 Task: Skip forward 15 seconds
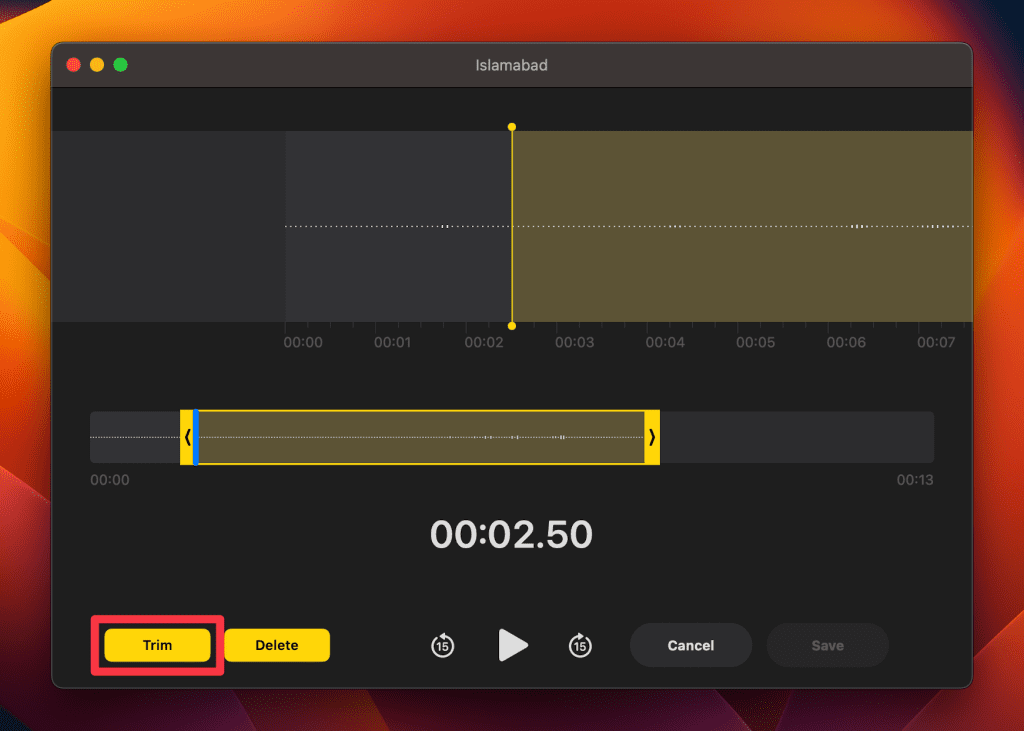[x=580, y=646]
